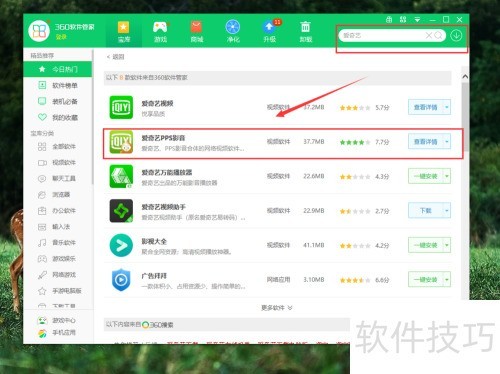Select 软件榜单 in the sidebar
Image resolution: width=500 pixels, height=374 pixels.
click(58, 86)
